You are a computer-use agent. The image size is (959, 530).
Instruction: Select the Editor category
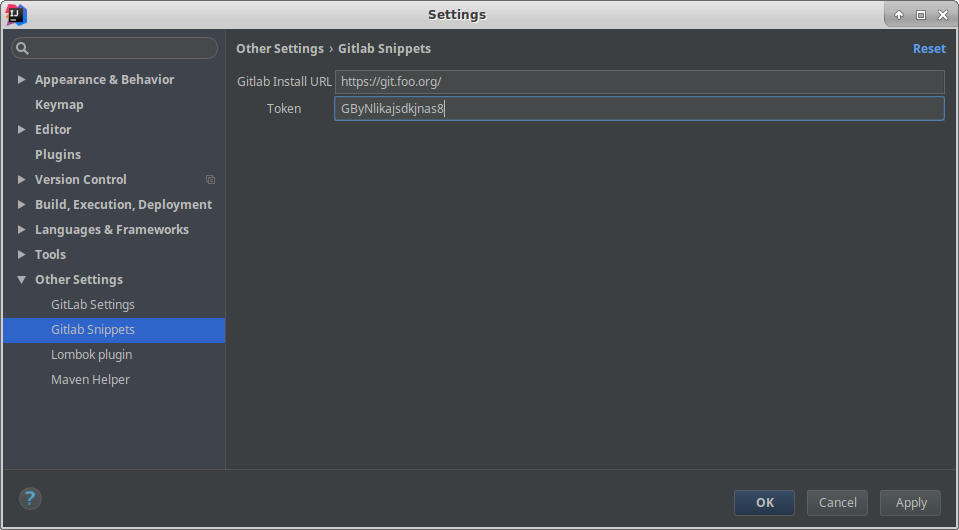point(53,130)
